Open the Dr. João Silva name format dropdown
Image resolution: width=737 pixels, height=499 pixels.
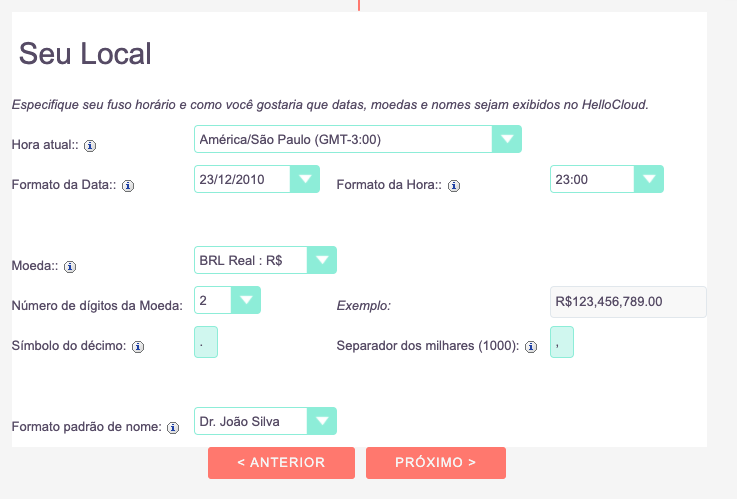(265, 421)
